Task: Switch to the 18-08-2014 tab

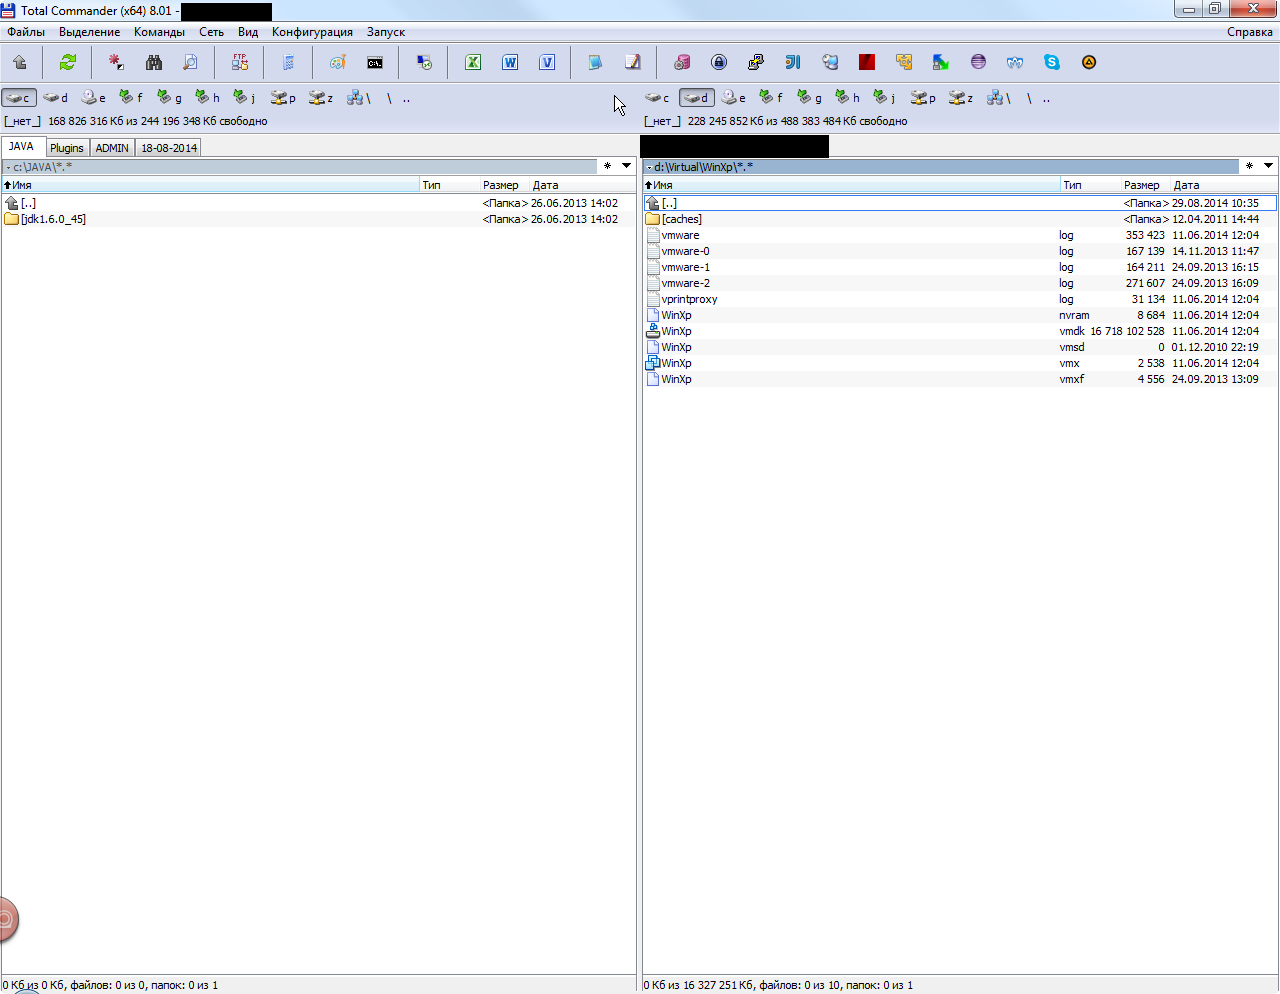Action: pyautogui.click(x=169, y=148)
